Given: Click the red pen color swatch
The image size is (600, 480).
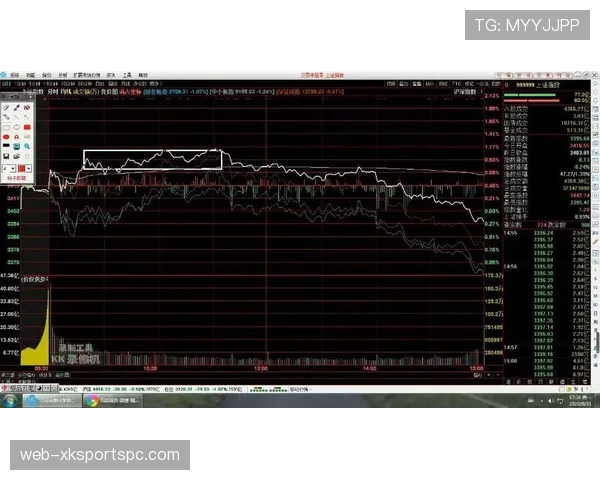Looking at the screenshot, I should [x=21, y=168].
